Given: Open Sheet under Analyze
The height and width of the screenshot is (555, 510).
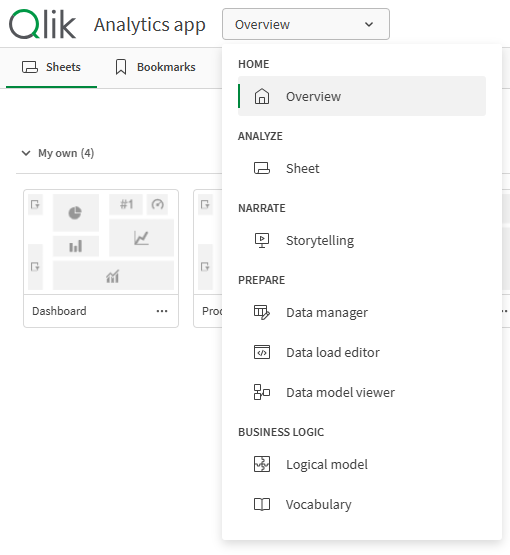Looking at the screenshot, I should 362,168.
